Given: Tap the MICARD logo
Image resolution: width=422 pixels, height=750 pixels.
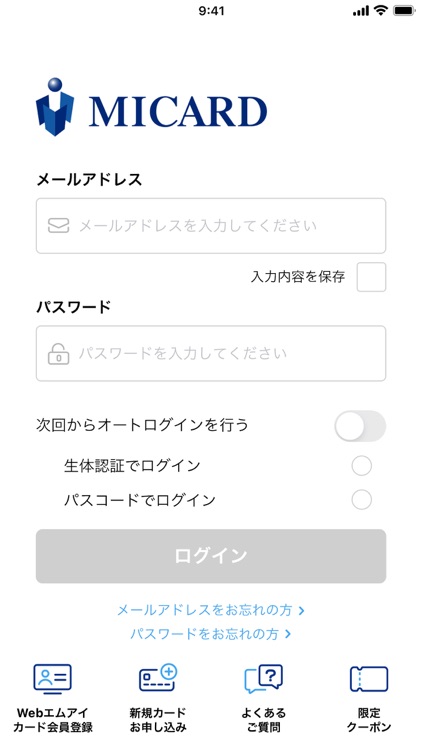Looking at the screenshot, I should coord(151,107).
